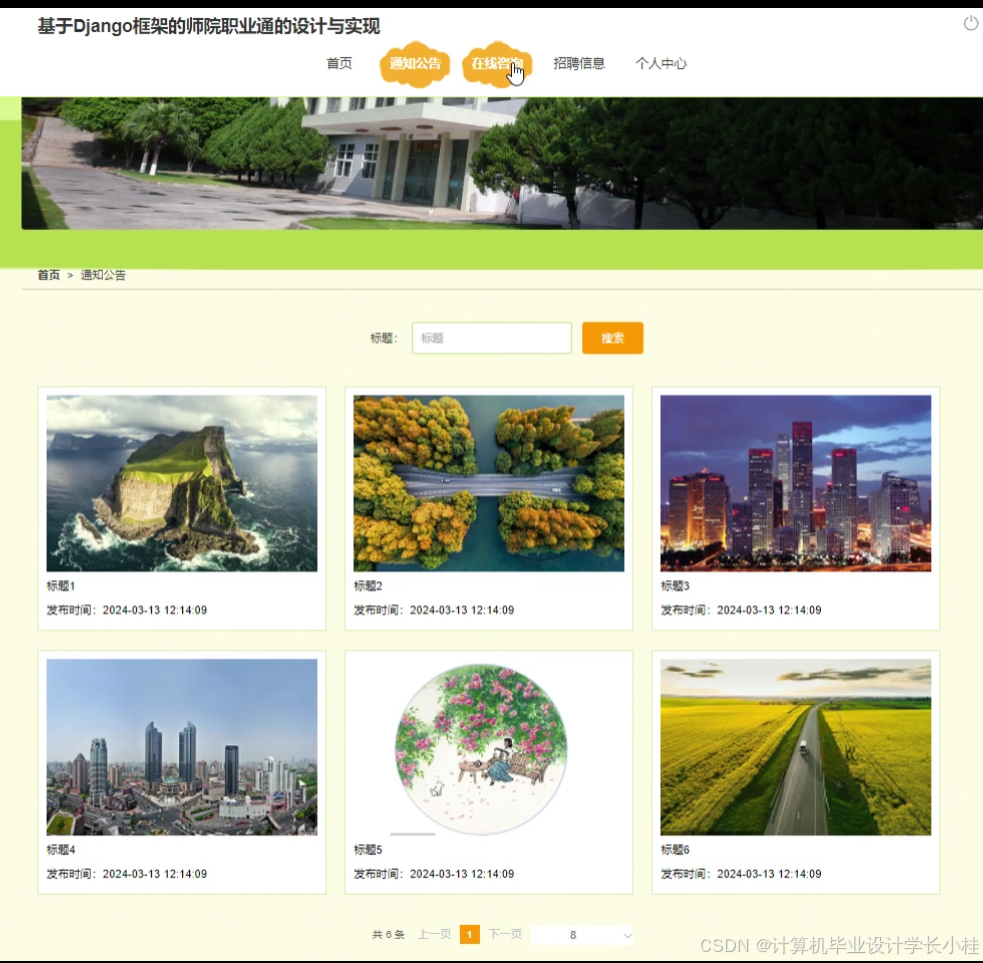Select page 1 in the pagination
The image size is (983, 963).
tap(469, 934)
